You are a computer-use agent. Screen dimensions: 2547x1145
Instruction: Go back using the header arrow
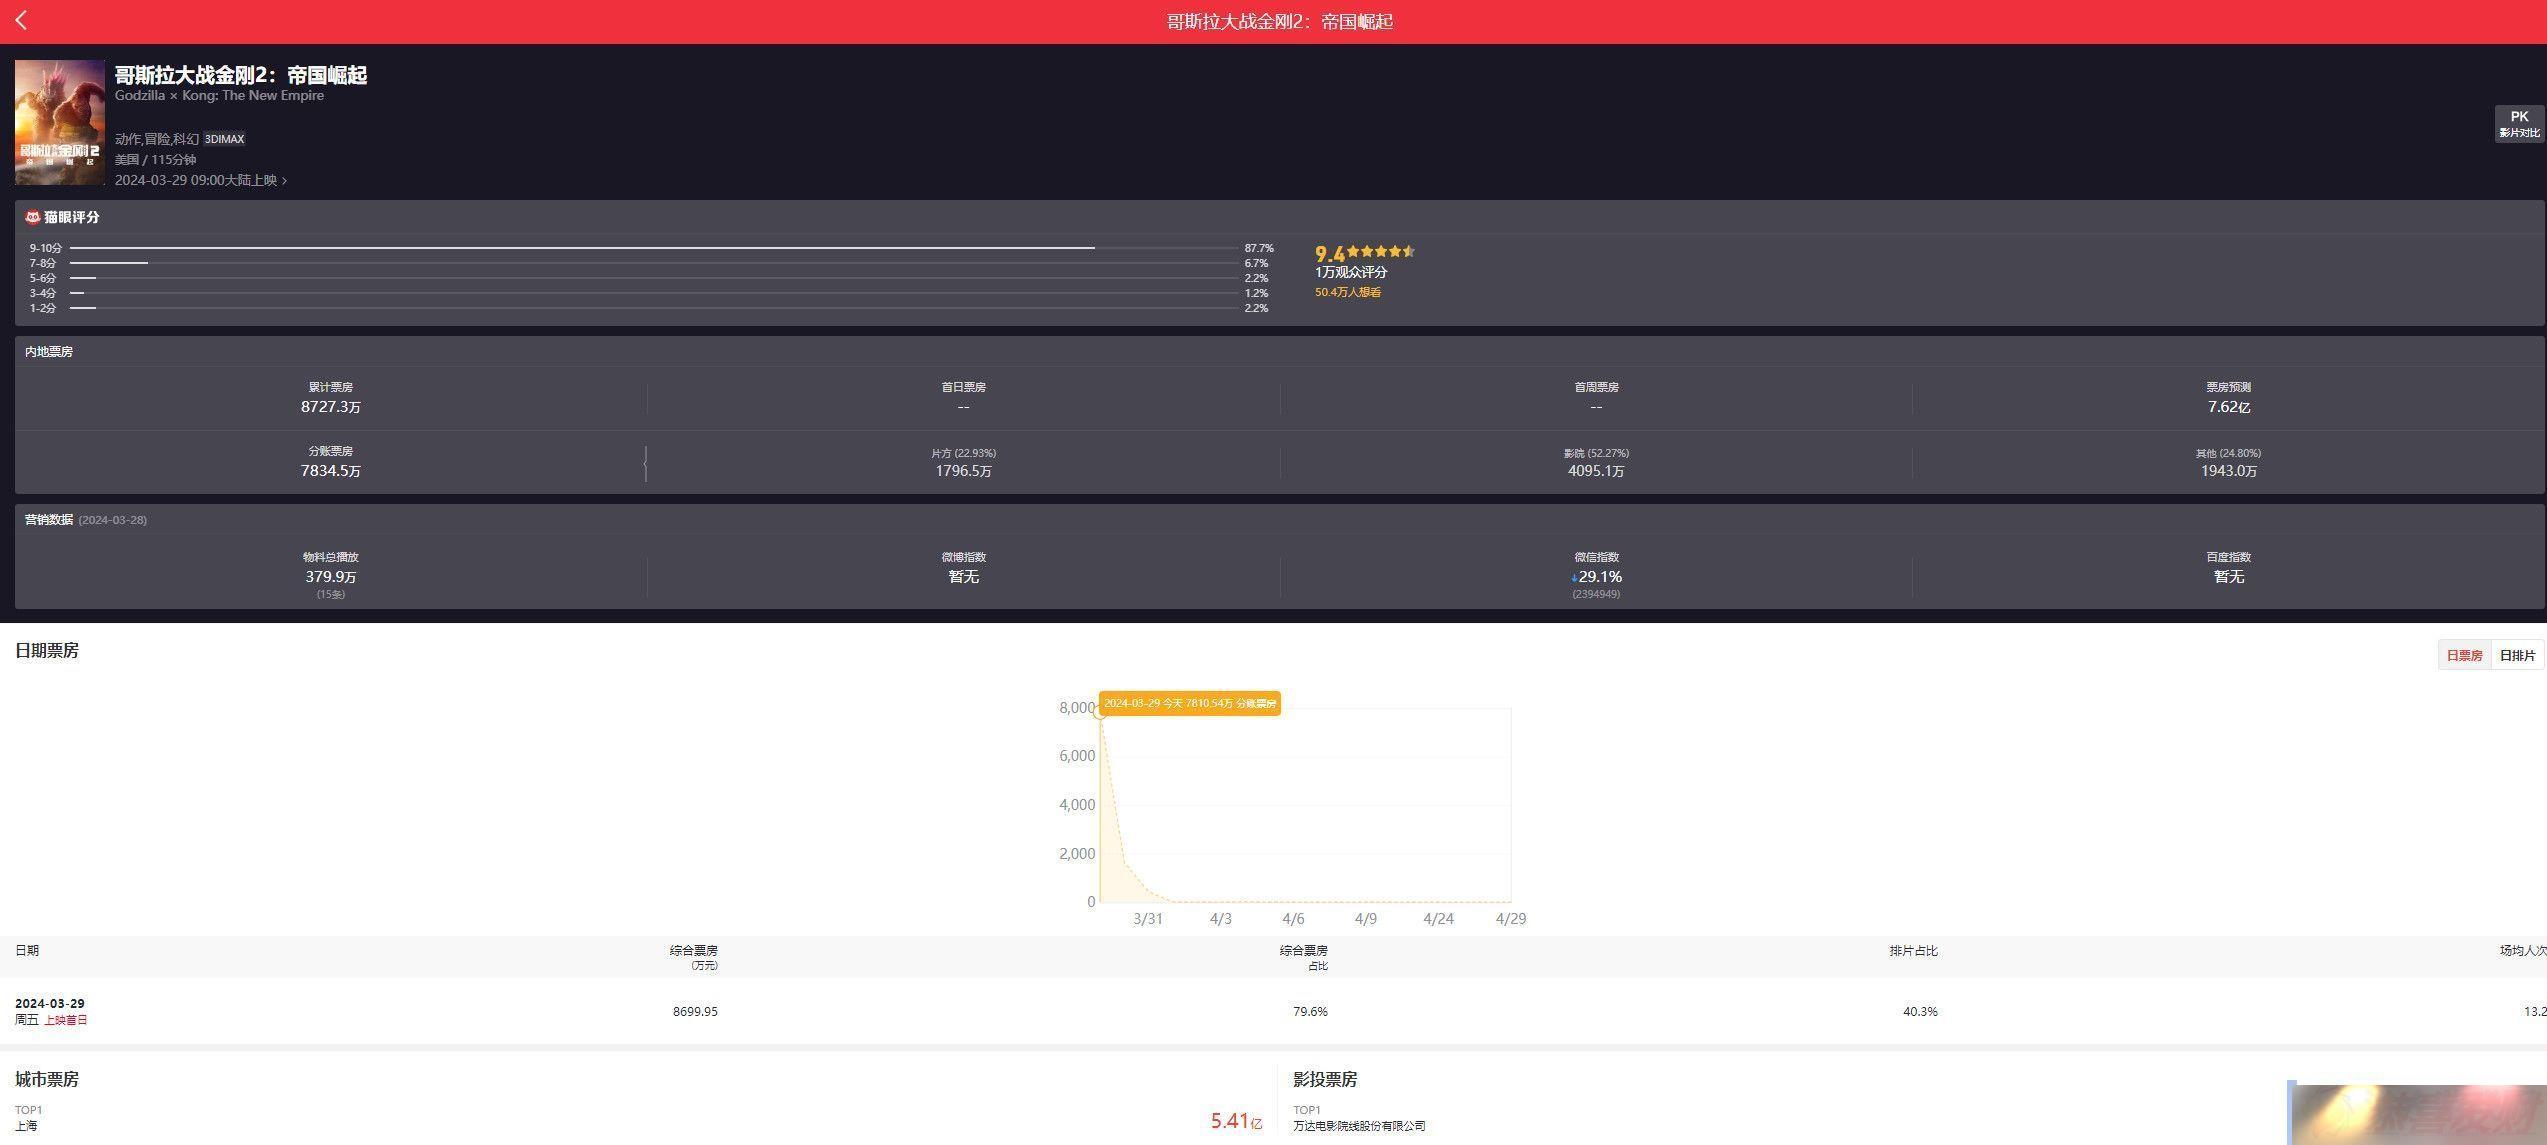(x=21, y=21)
